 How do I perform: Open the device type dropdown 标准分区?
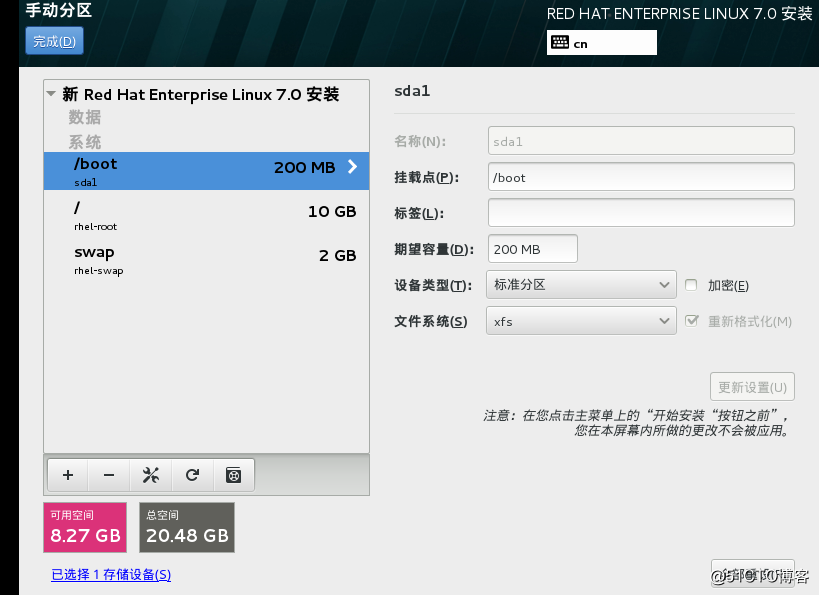[581, 285]
